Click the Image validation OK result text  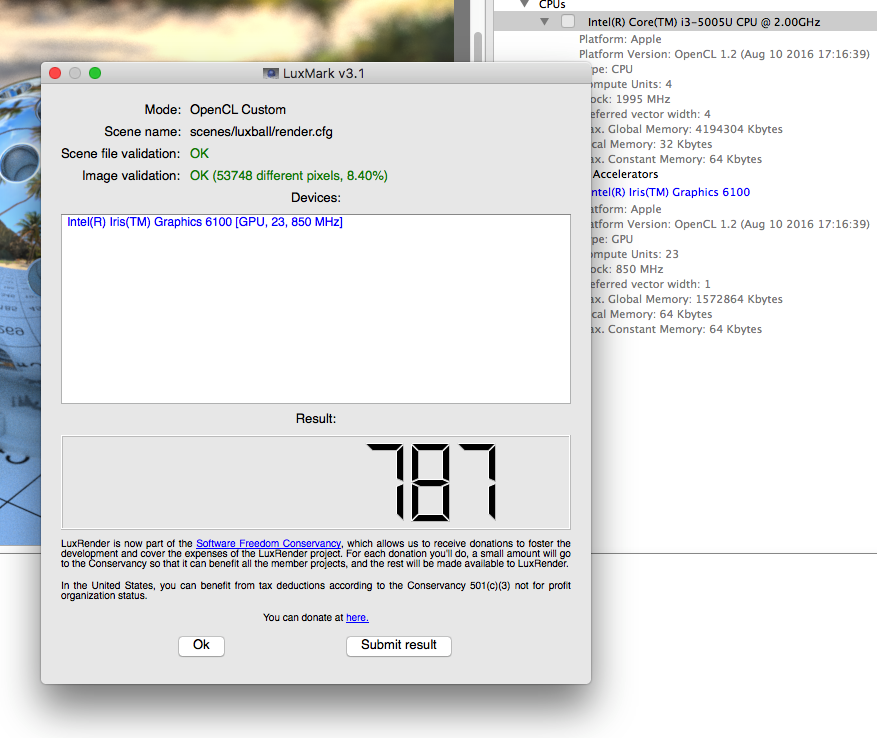(289, 176)
